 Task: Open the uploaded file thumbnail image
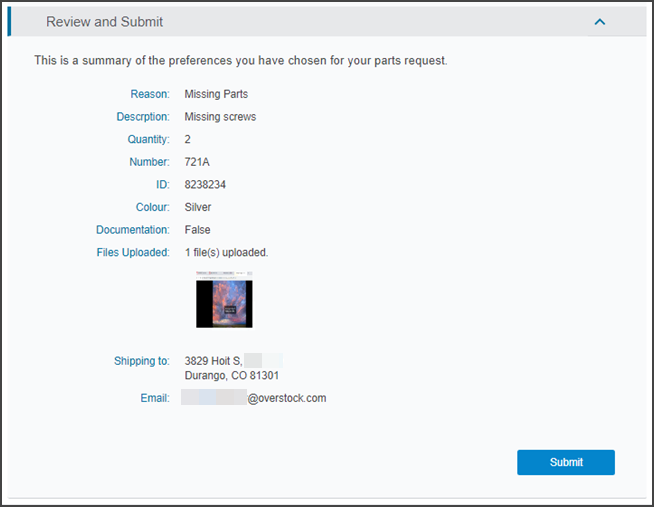pos(224,300)
